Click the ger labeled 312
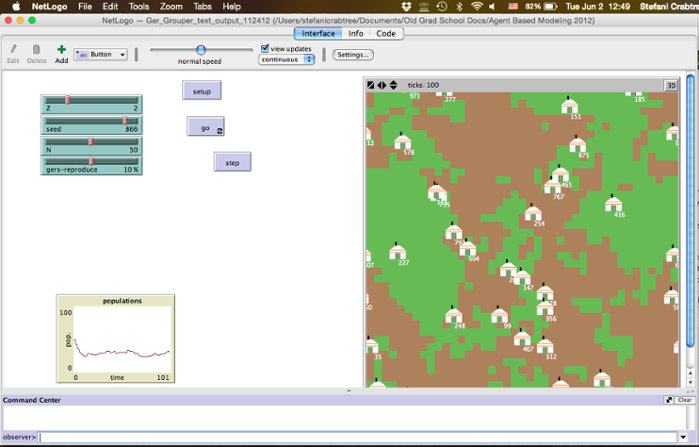The image size is (699, 447). pos(545,345)
